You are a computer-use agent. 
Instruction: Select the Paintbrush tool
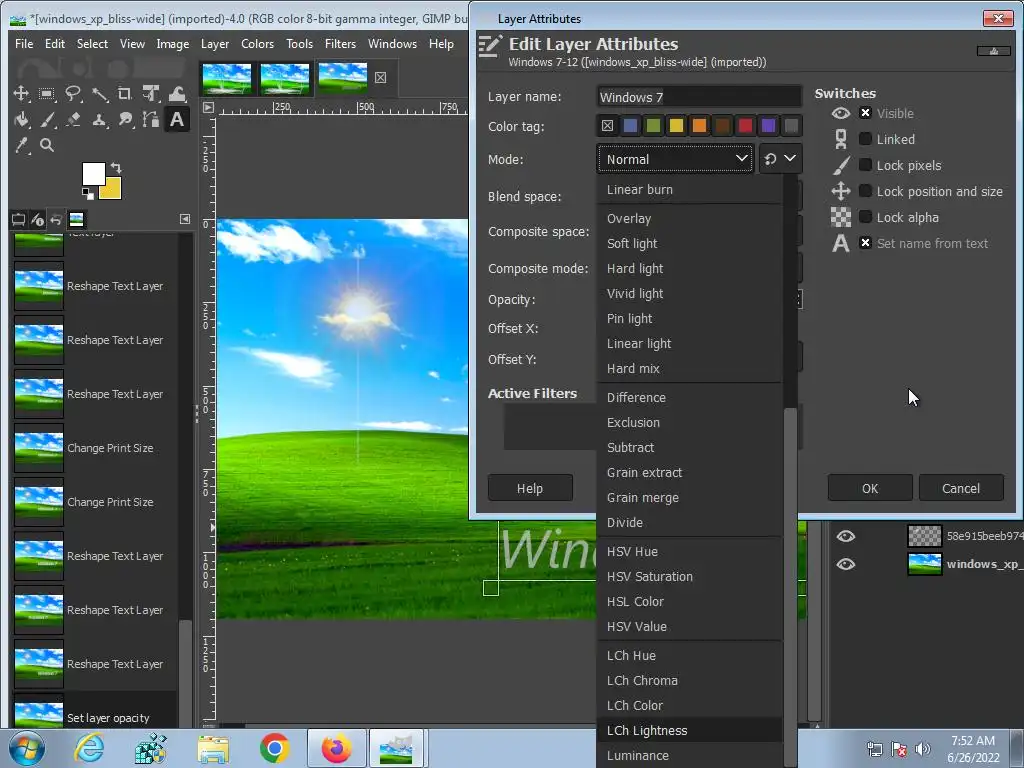pos(46,120)
